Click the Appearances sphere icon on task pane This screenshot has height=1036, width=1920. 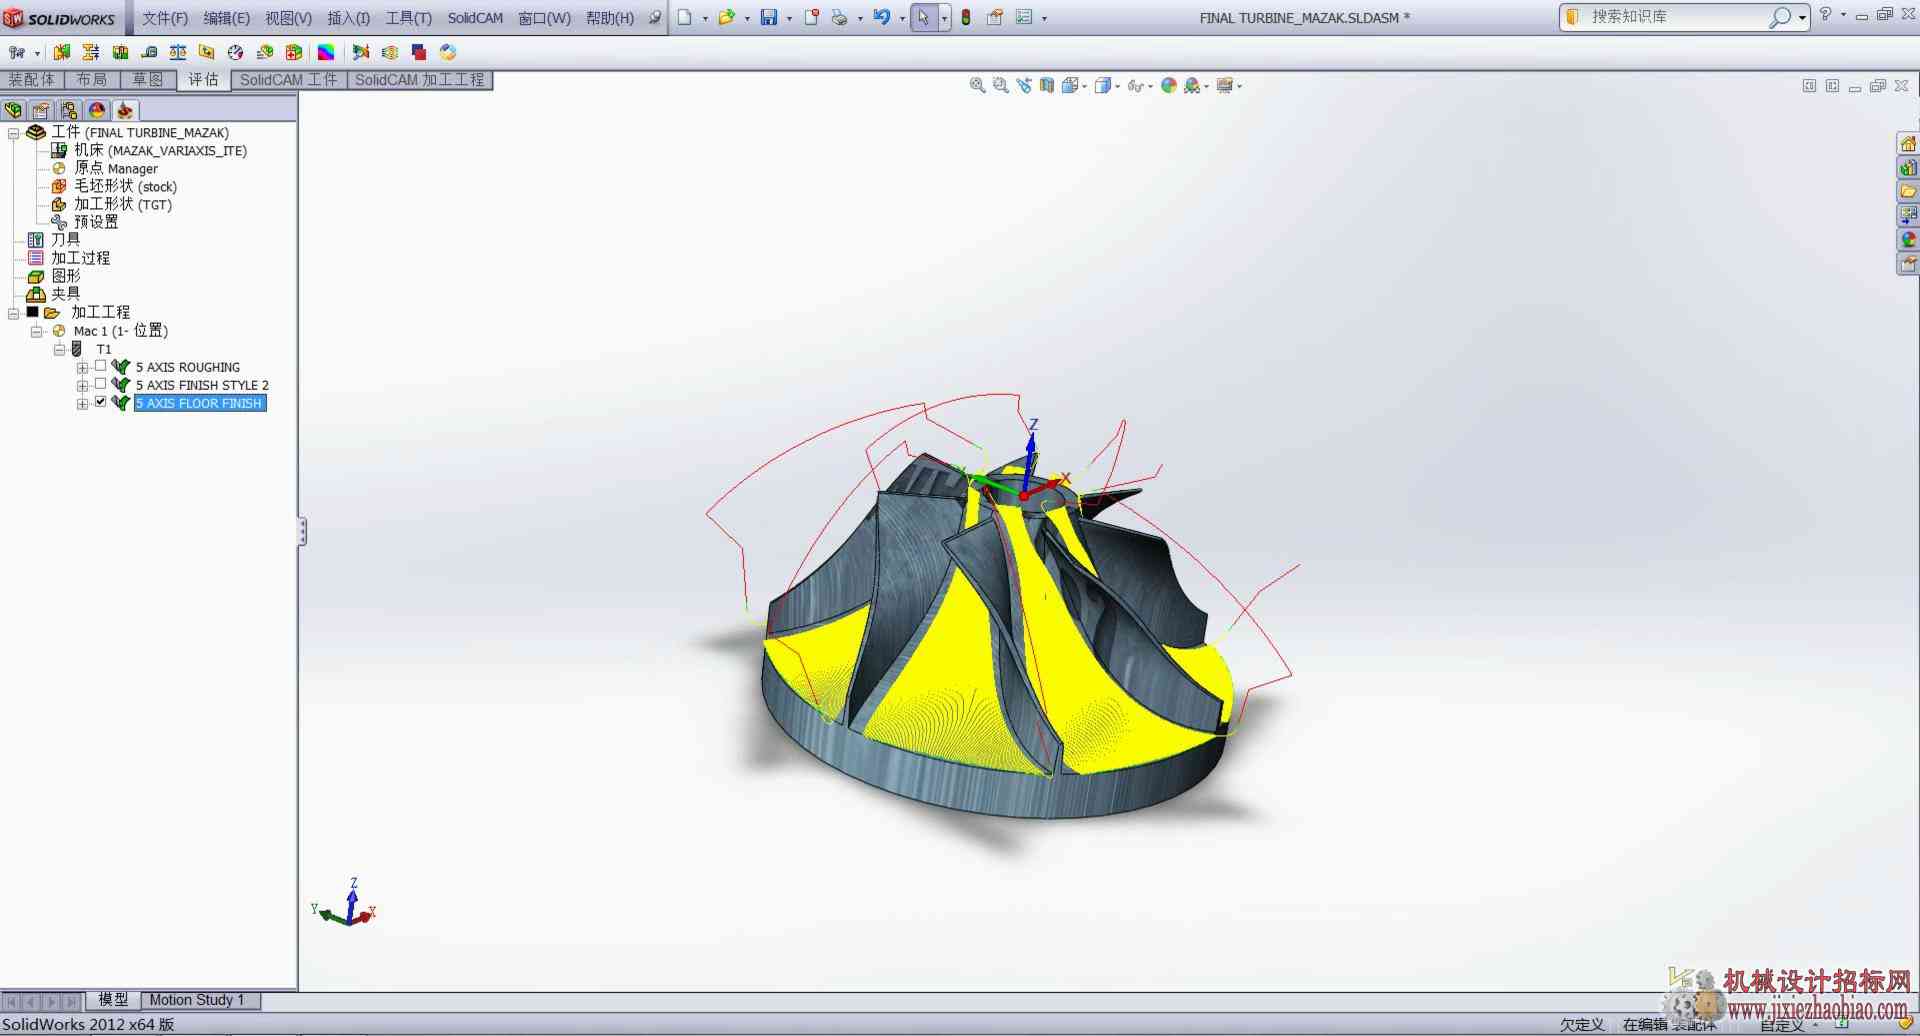click(x=1908, y=240)
